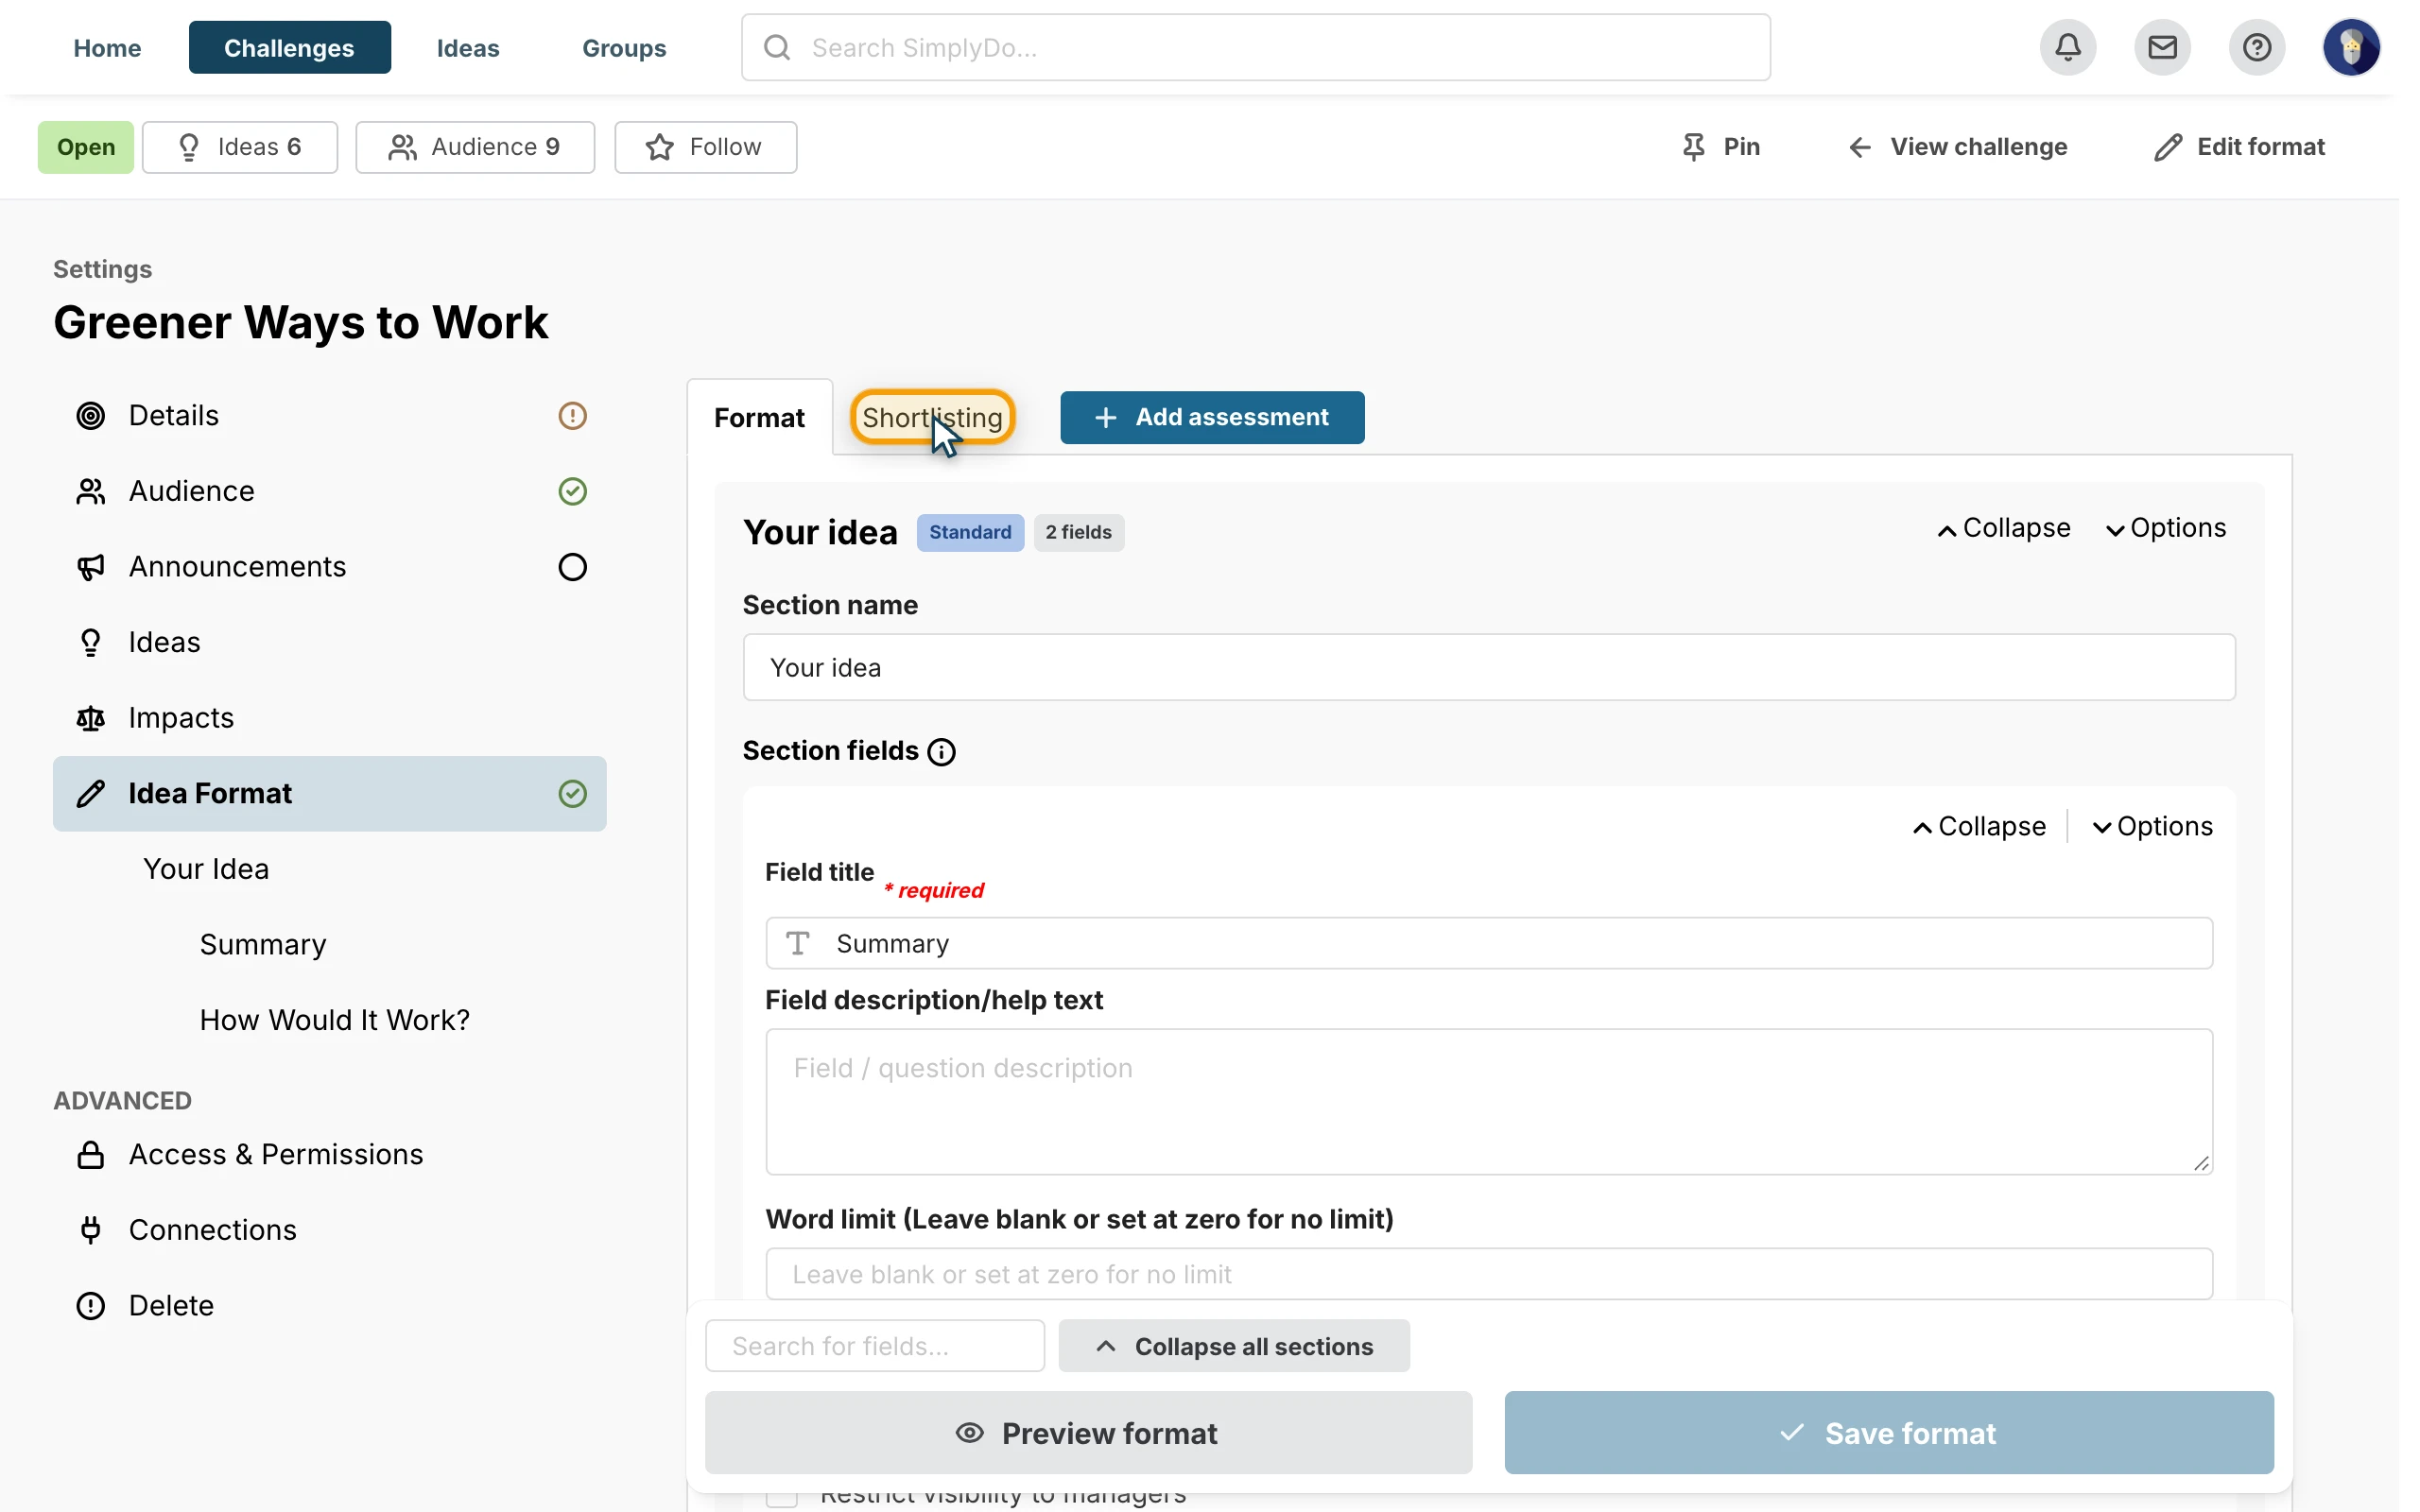Click Edit format

tap(2240, 147)
